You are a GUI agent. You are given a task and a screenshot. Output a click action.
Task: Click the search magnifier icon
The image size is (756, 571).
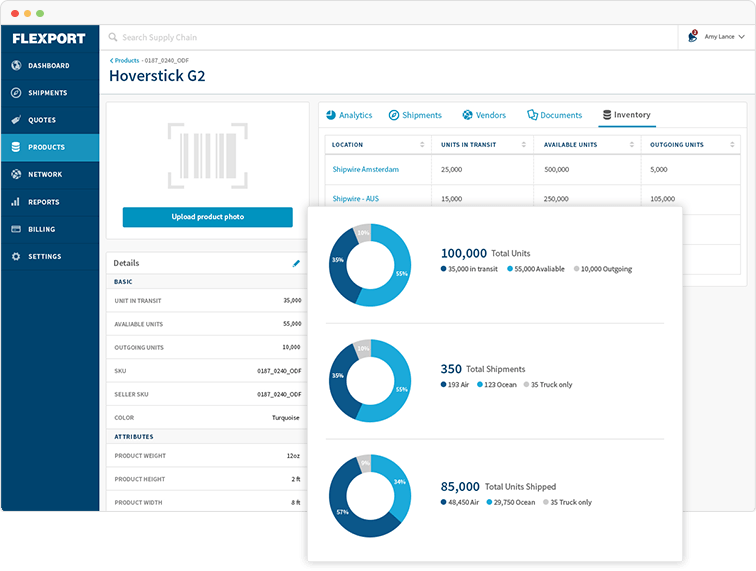pyautogui.click(x=113, y=37)
